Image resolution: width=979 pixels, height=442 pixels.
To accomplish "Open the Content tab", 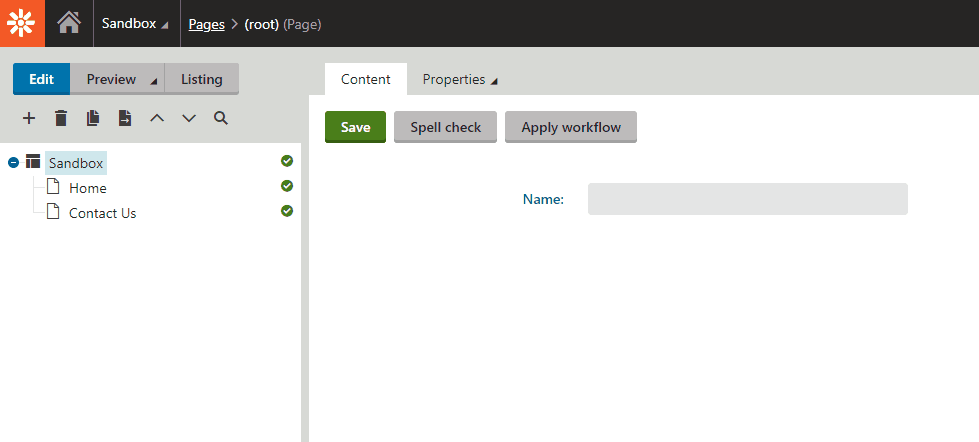I will (366, 79).
